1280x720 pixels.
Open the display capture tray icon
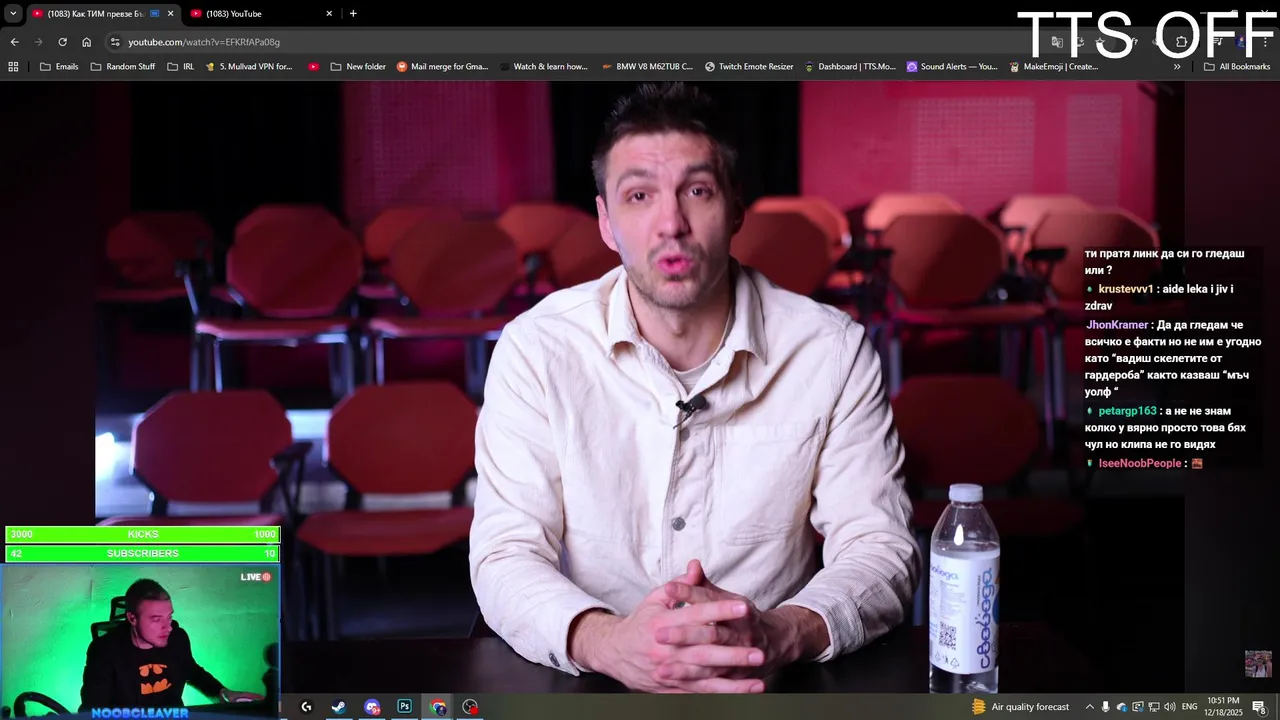click(1137, 707)
